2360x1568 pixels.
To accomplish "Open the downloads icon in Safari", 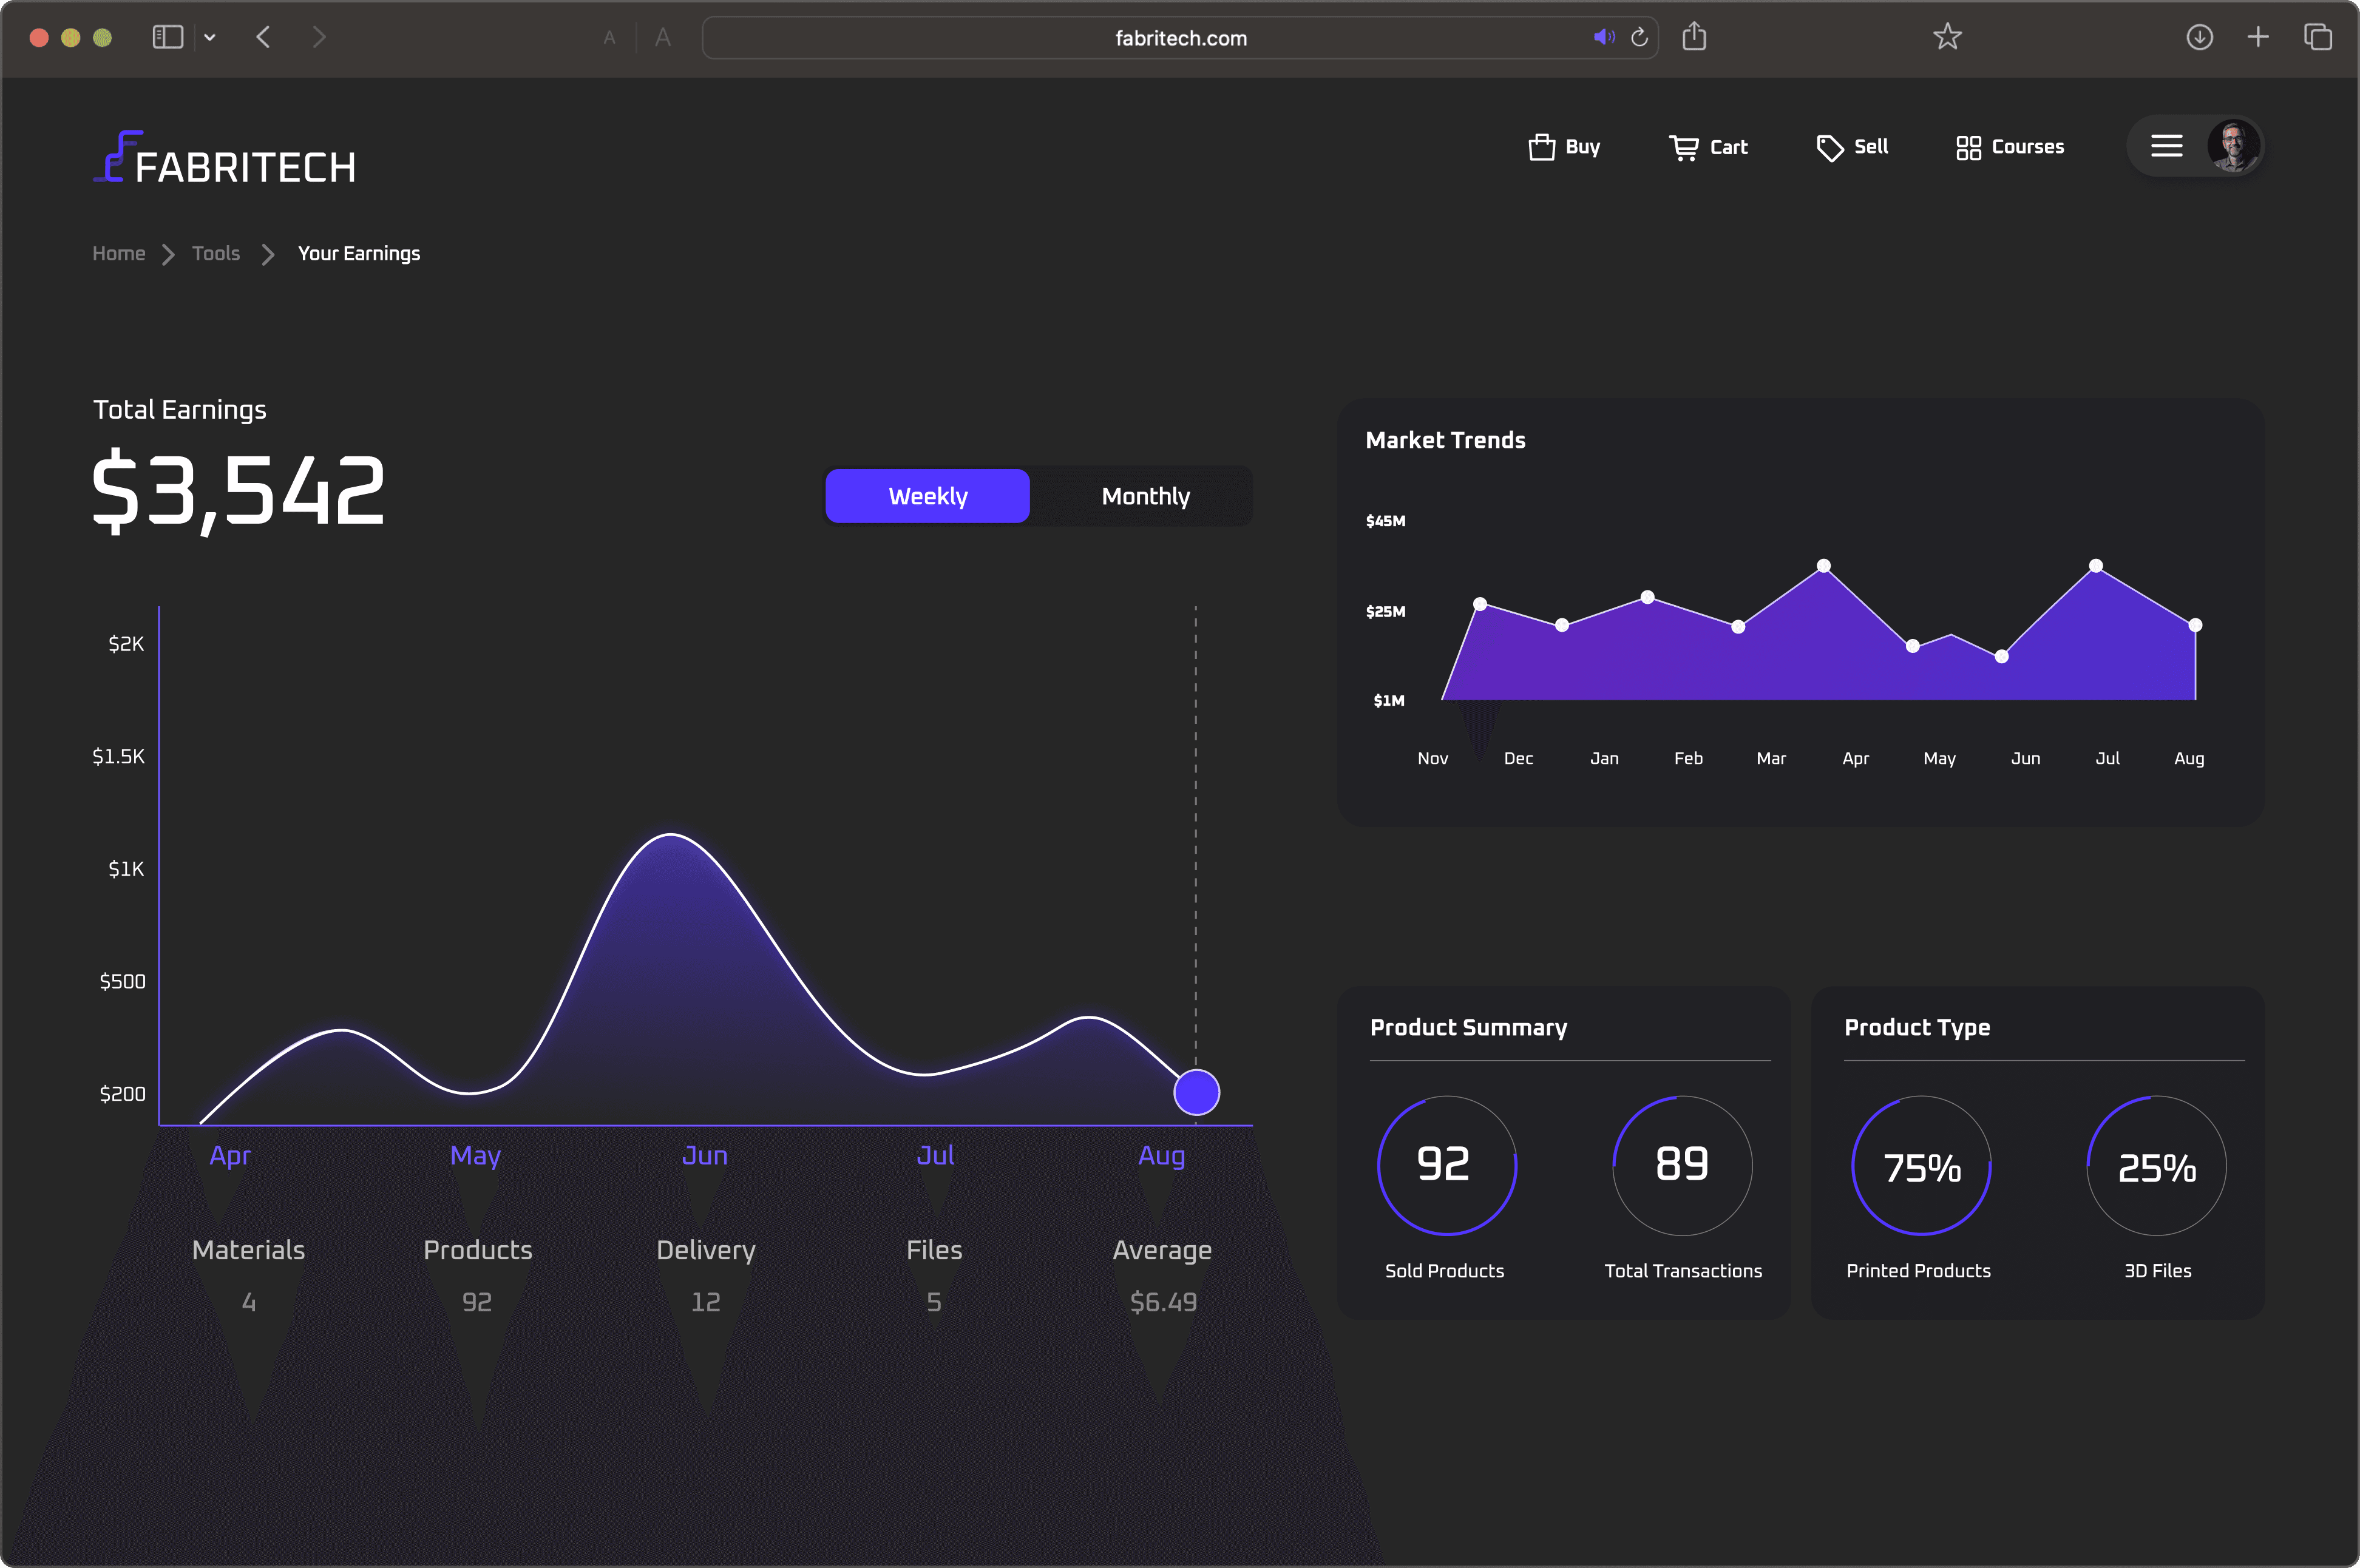I will click(2199, 38).
